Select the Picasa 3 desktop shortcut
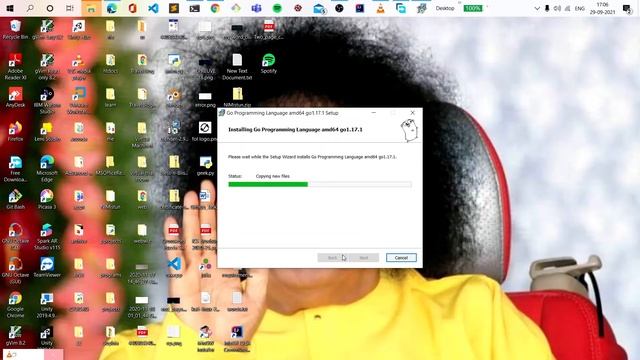 [x=47, y=200]
